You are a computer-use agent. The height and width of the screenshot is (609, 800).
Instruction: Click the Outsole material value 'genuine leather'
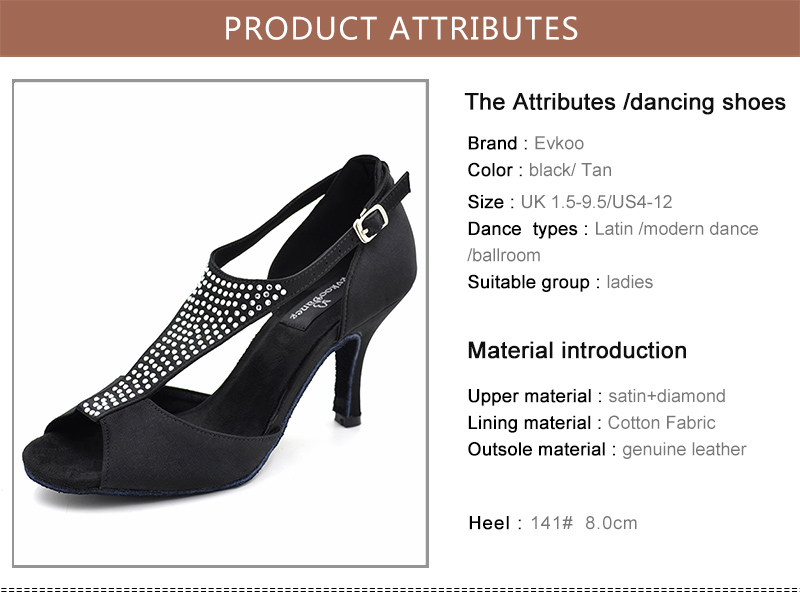coord(684,449)
